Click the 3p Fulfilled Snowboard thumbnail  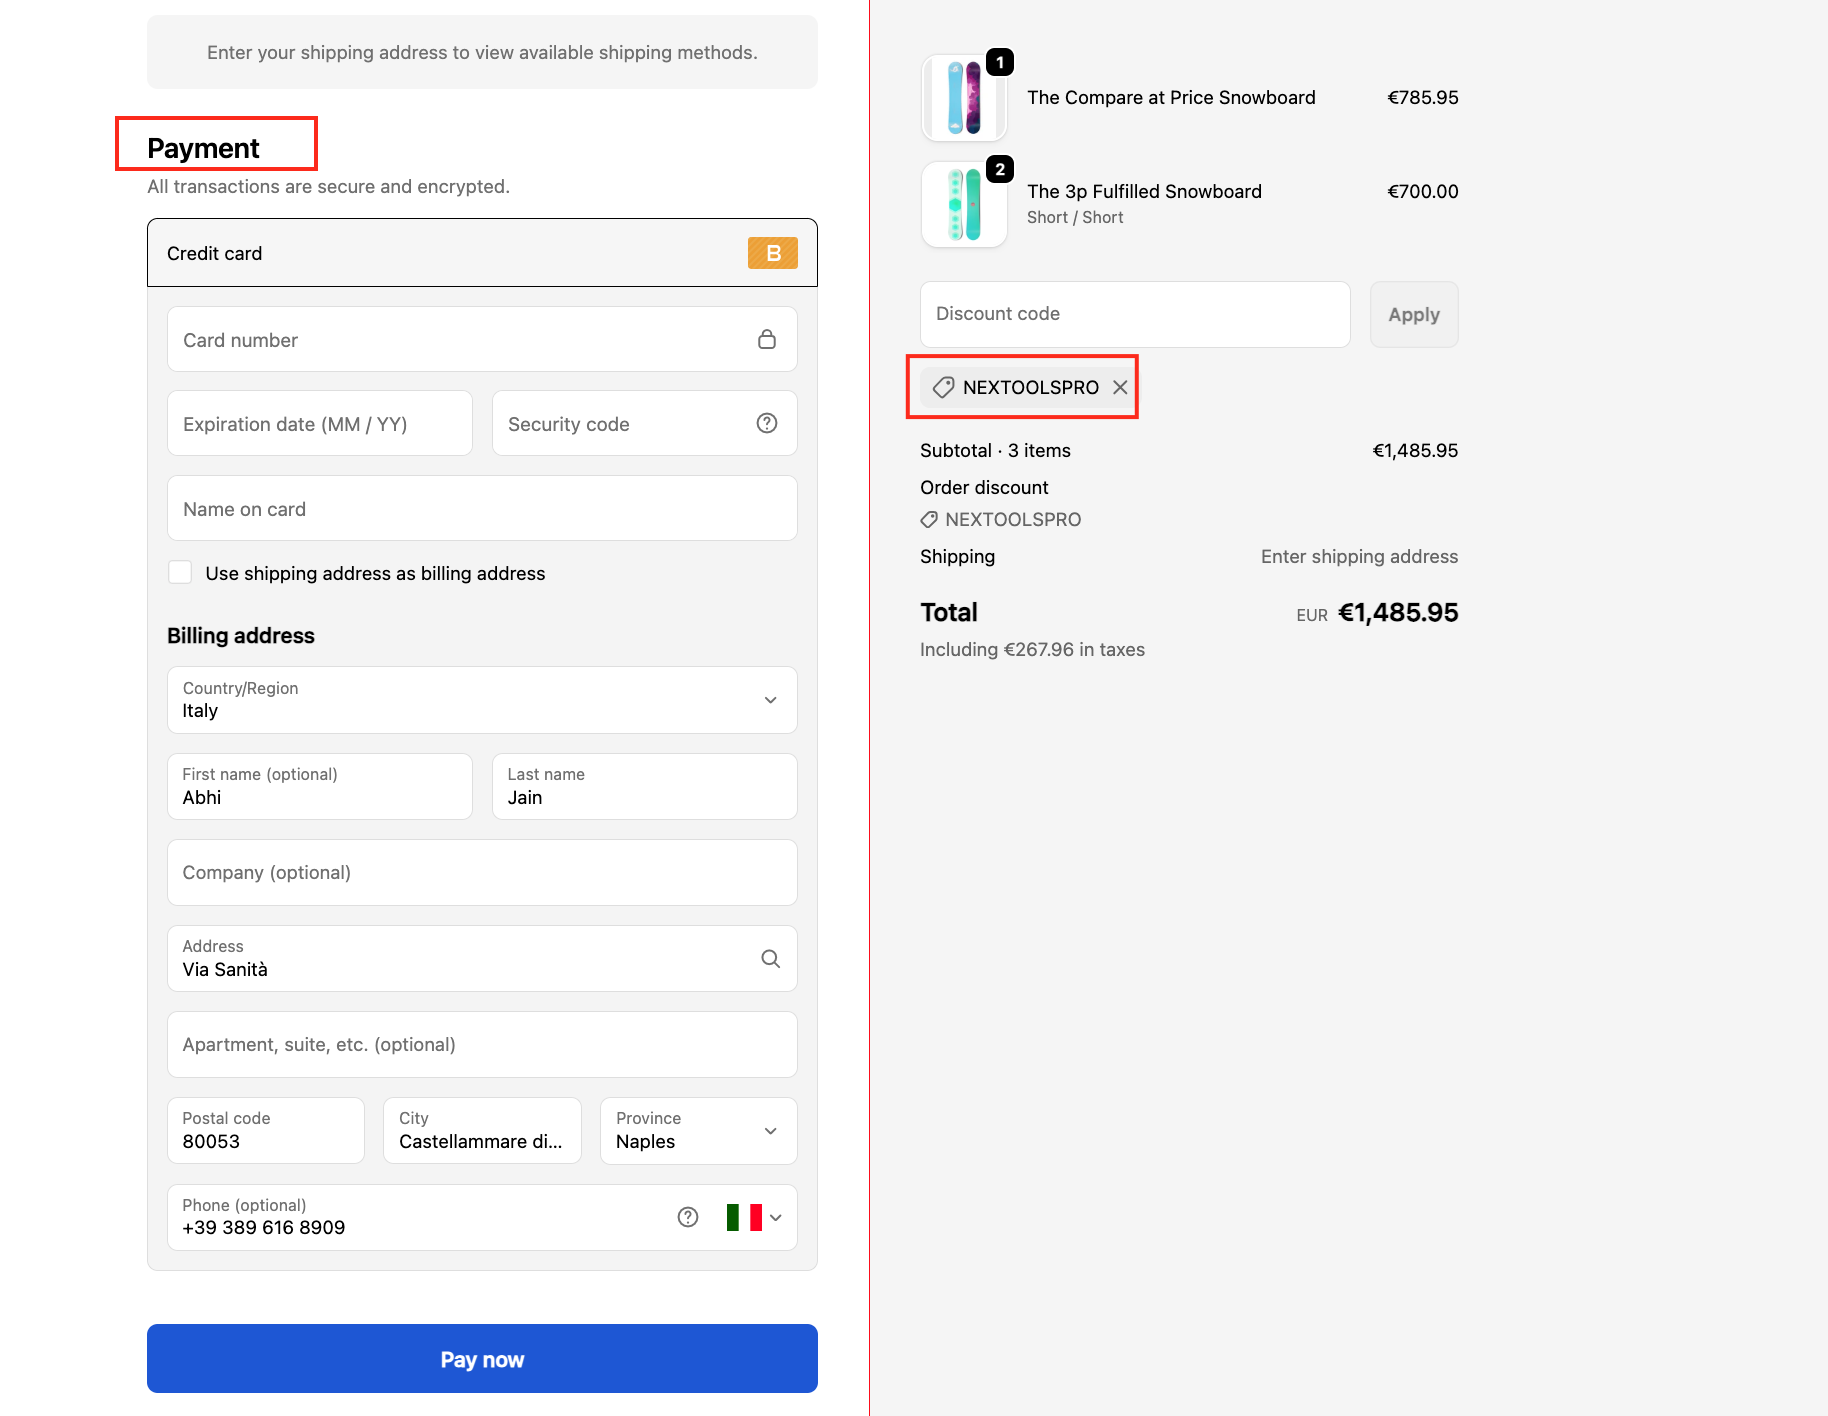point(964,204)
